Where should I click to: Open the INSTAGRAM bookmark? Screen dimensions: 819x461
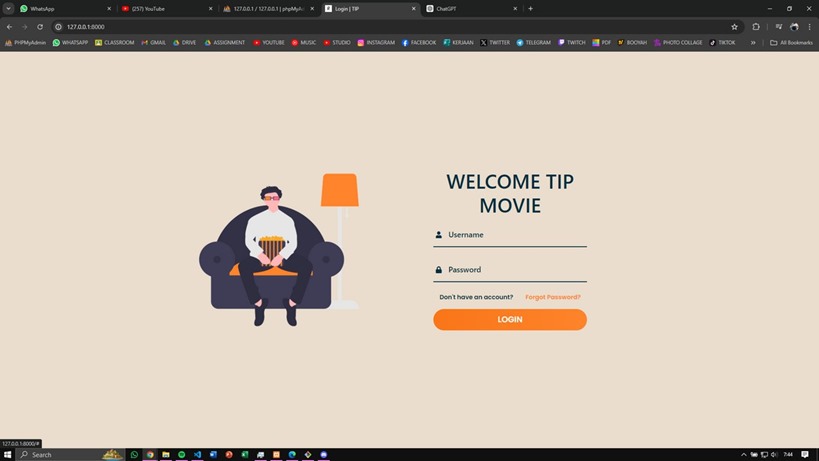click(x=376, y=43)
